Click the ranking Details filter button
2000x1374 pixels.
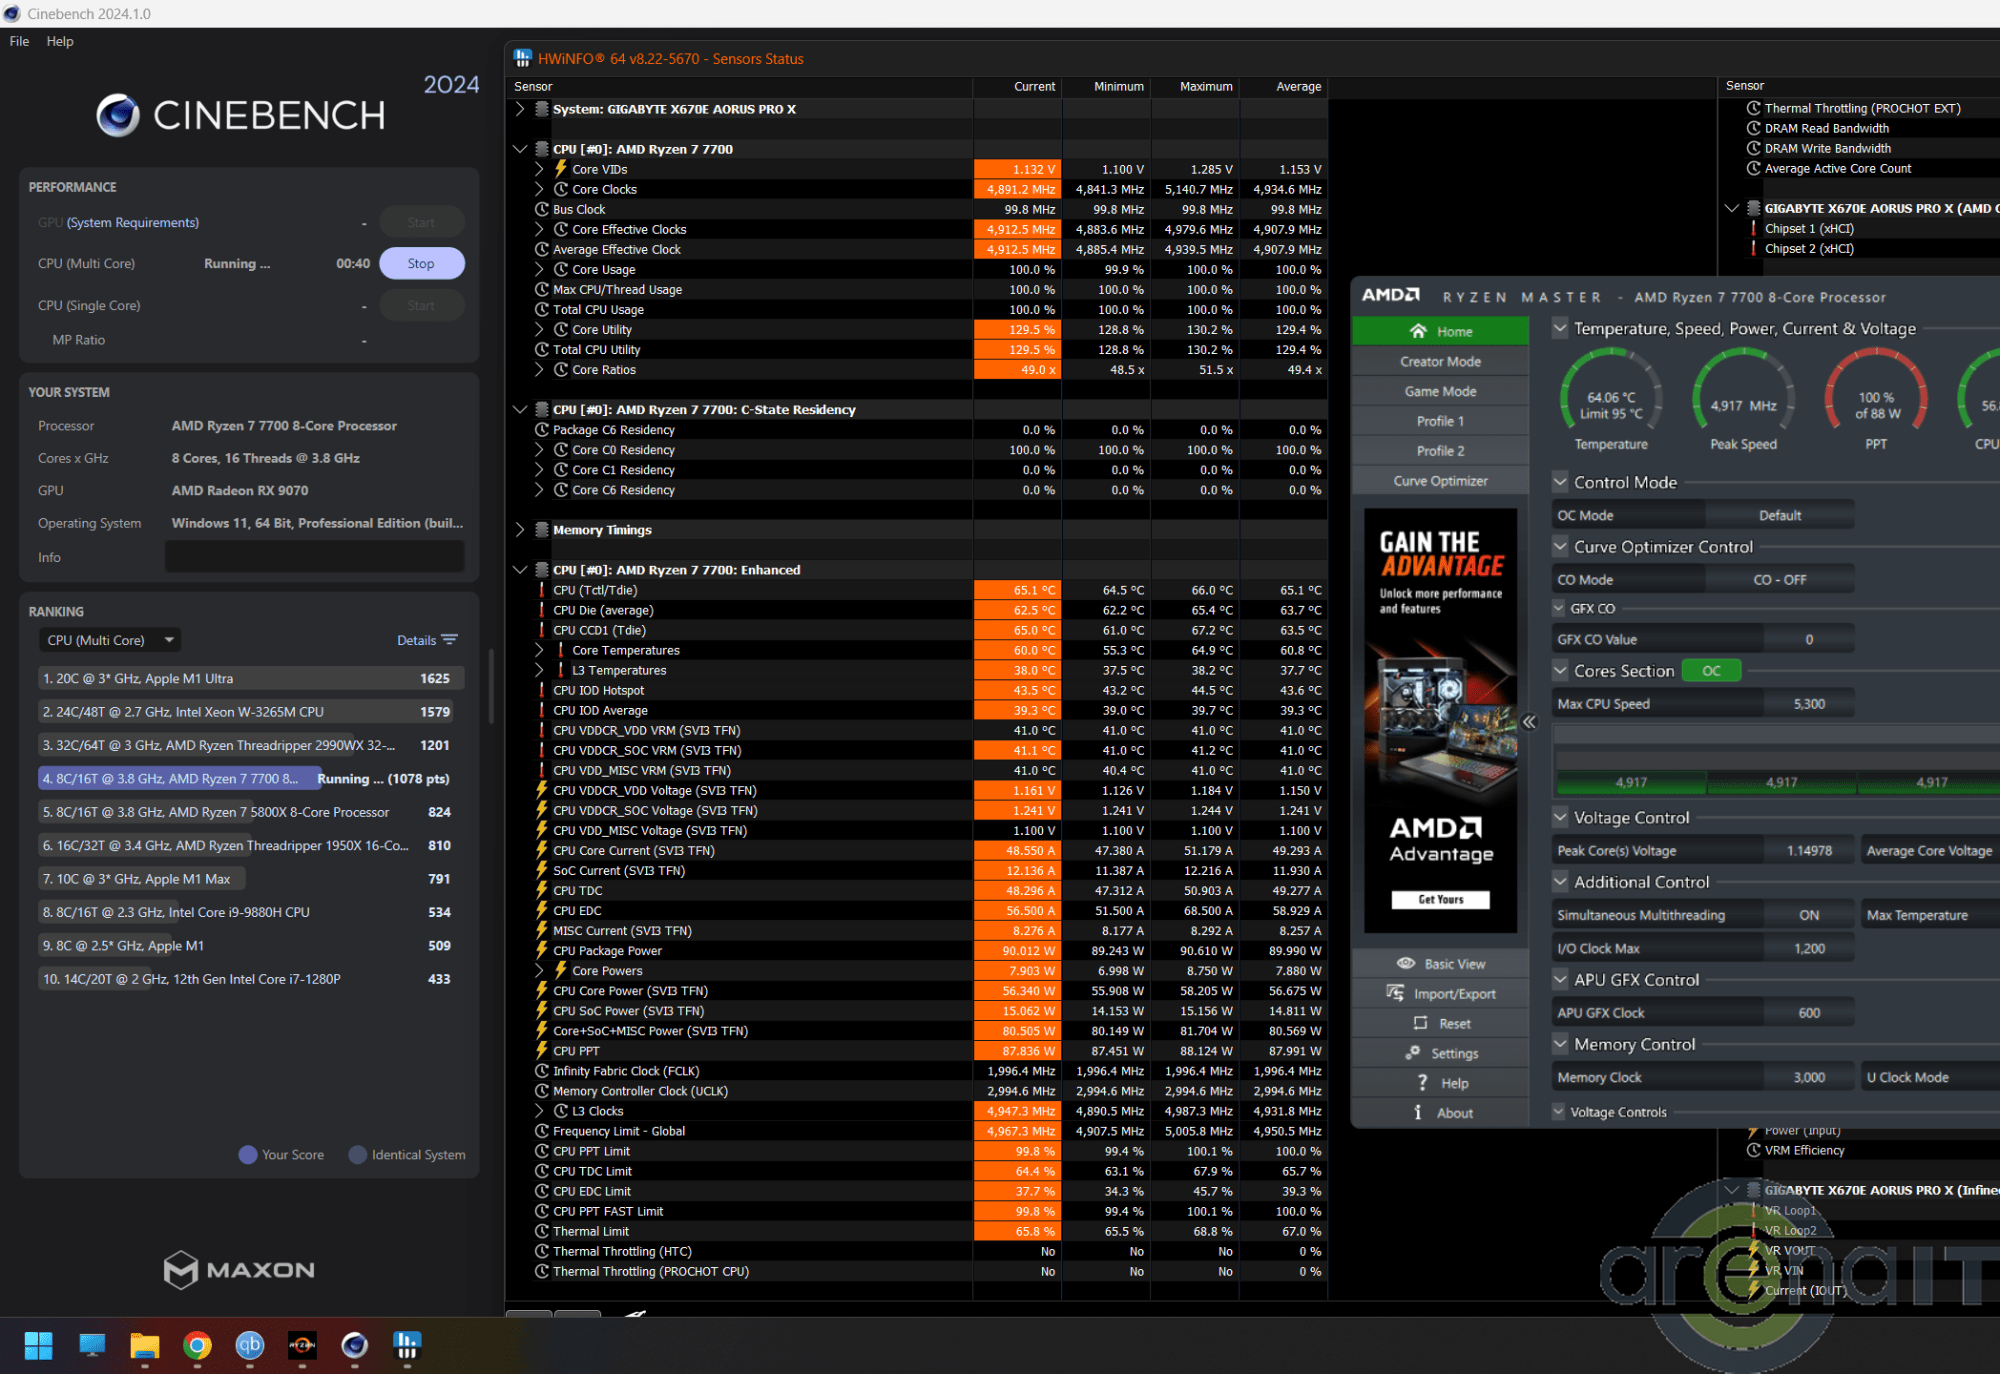click(x=427, y=640)
